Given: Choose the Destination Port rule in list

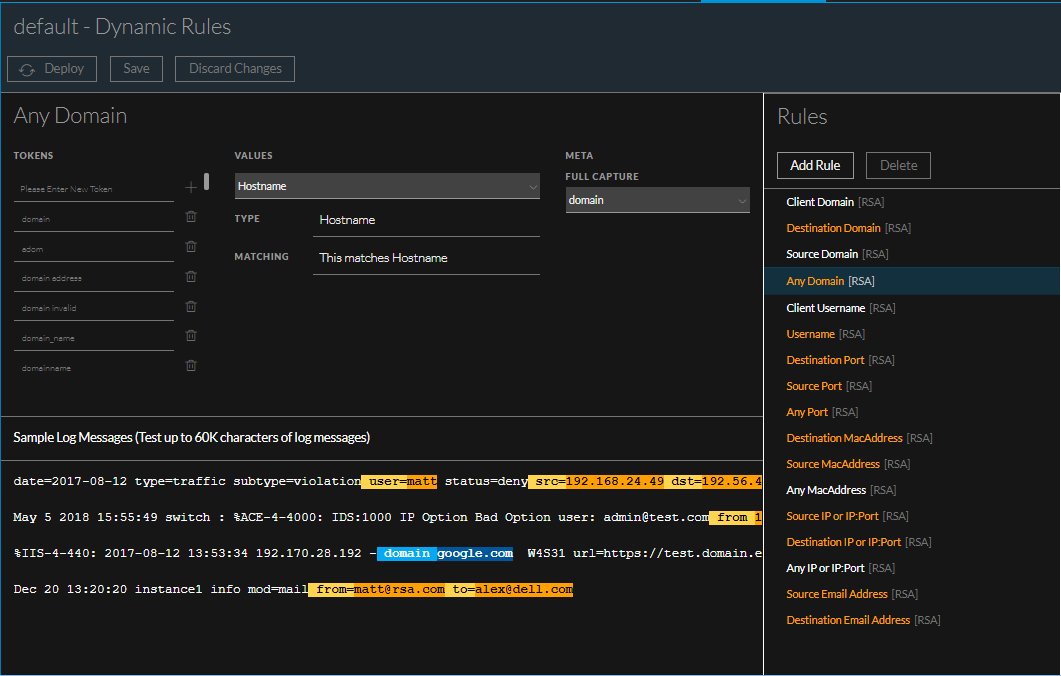Looking at the screenshot, I should tap(825, 360).
